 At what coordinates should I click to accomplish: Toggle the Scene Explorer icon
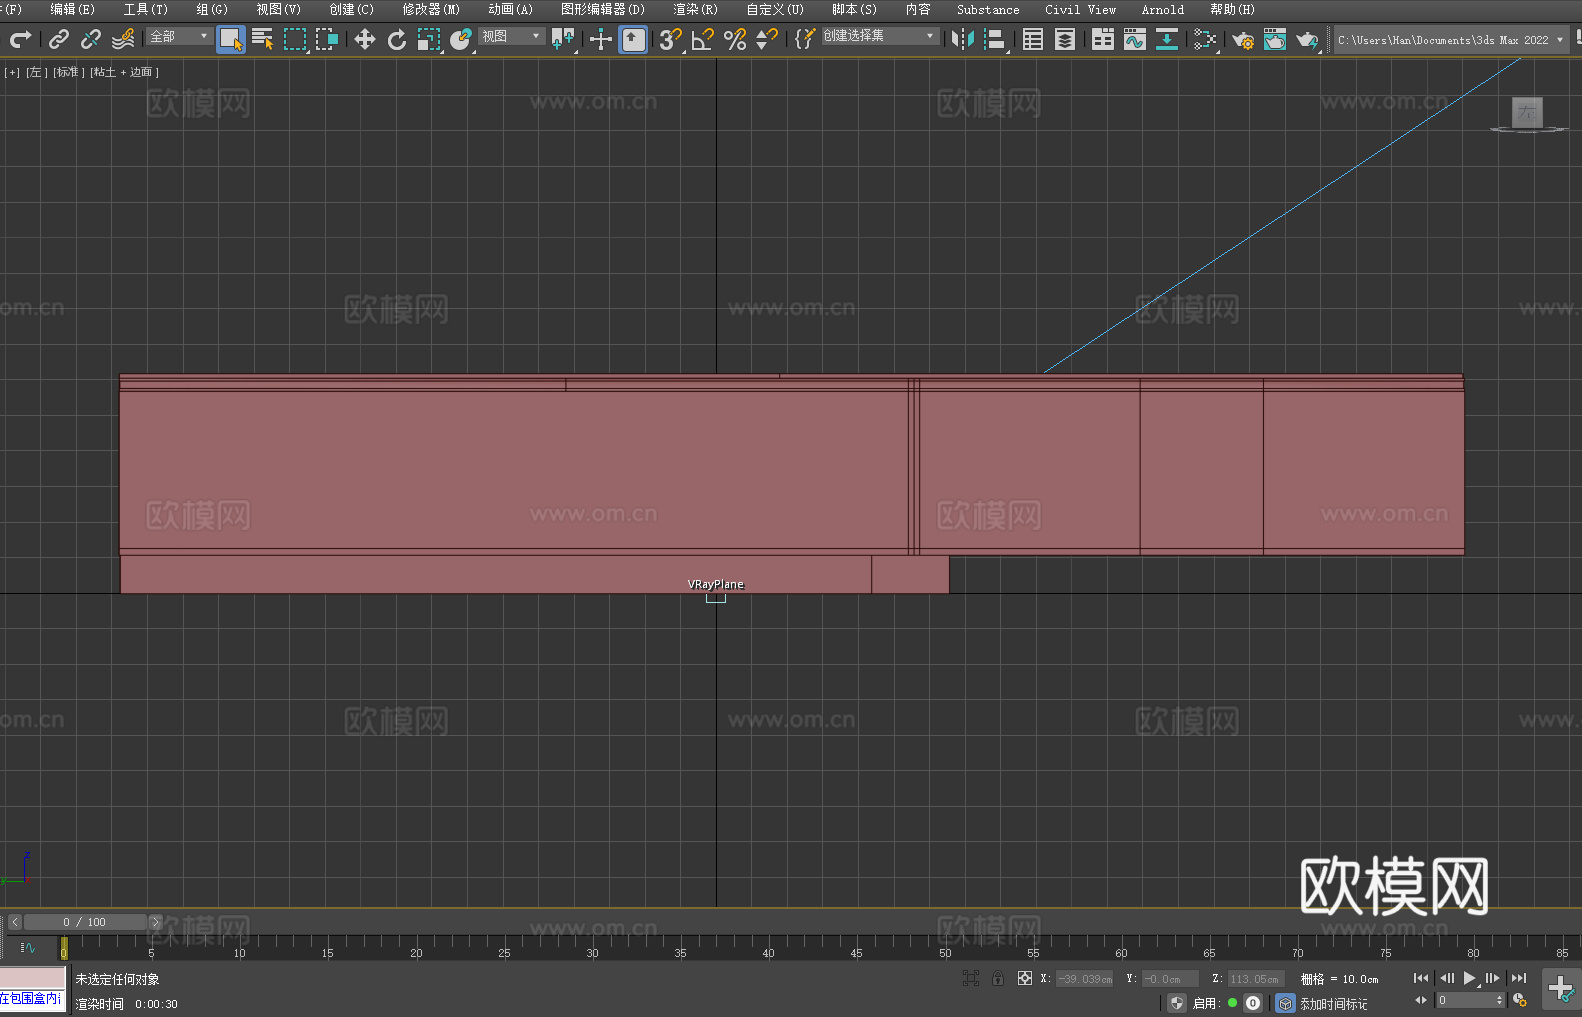point(1033,39)
